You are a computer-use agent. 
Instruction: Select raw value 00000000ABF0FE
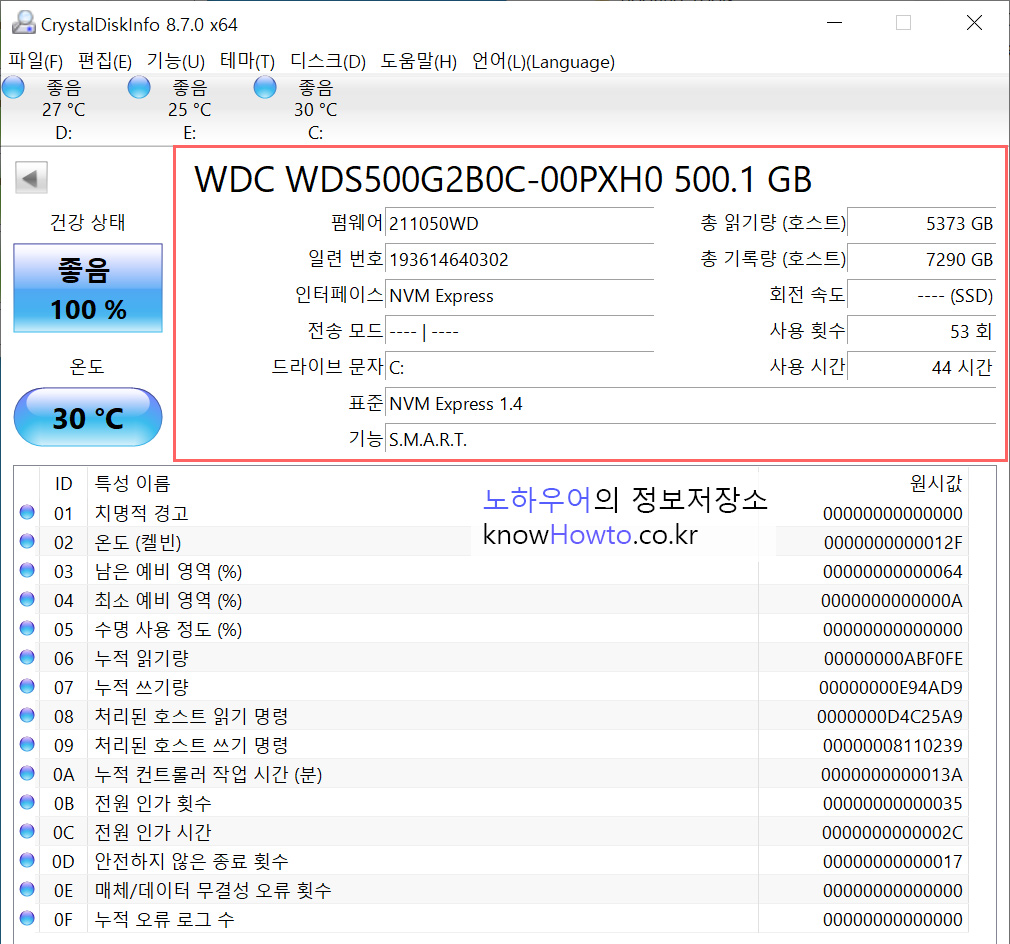point(893,659)
